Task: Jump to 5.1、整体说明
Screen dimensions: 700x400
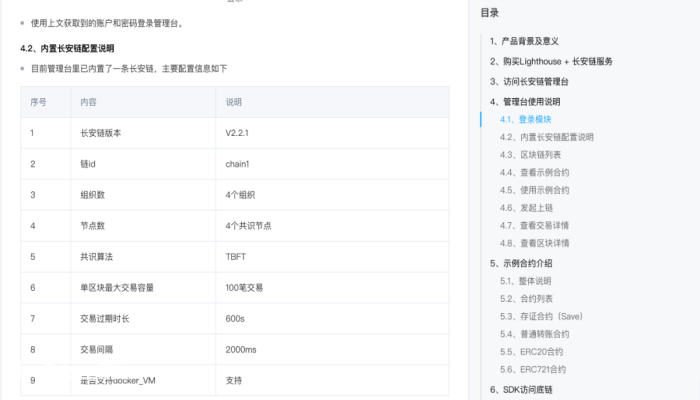Action: pyautogui.click(x=525, y=281)
